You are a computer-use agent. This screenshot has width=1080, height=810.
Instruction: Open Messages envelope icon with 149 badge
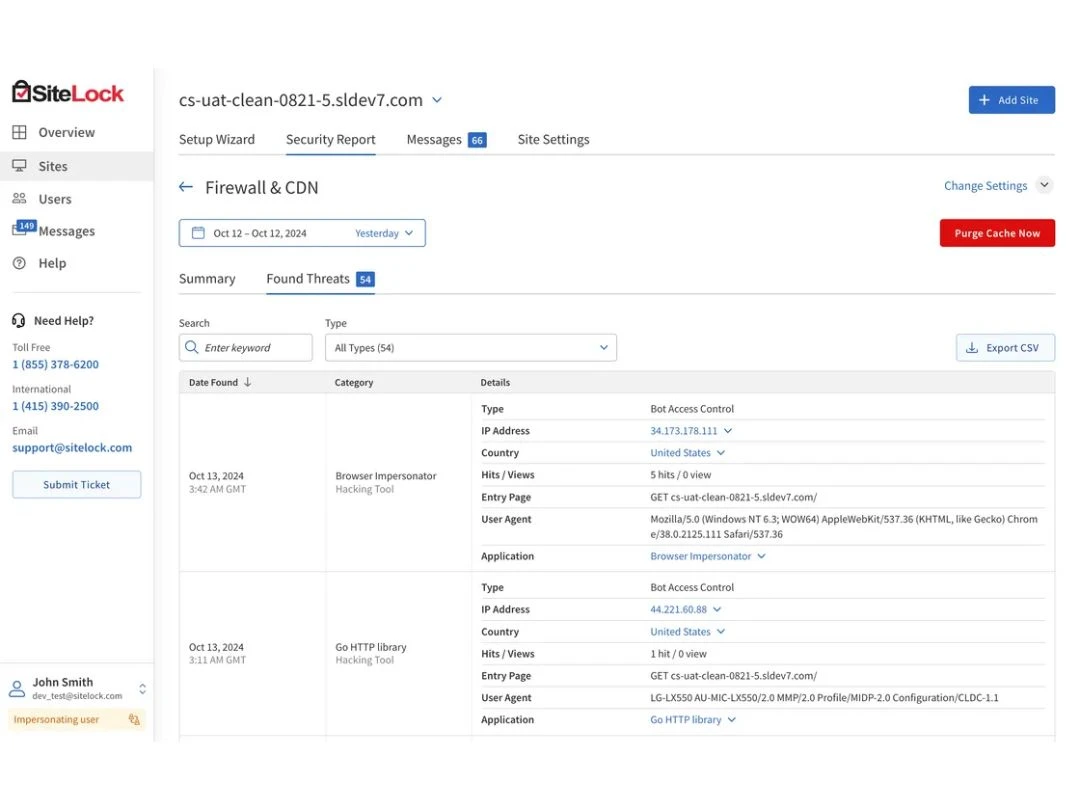pos(23,228)
